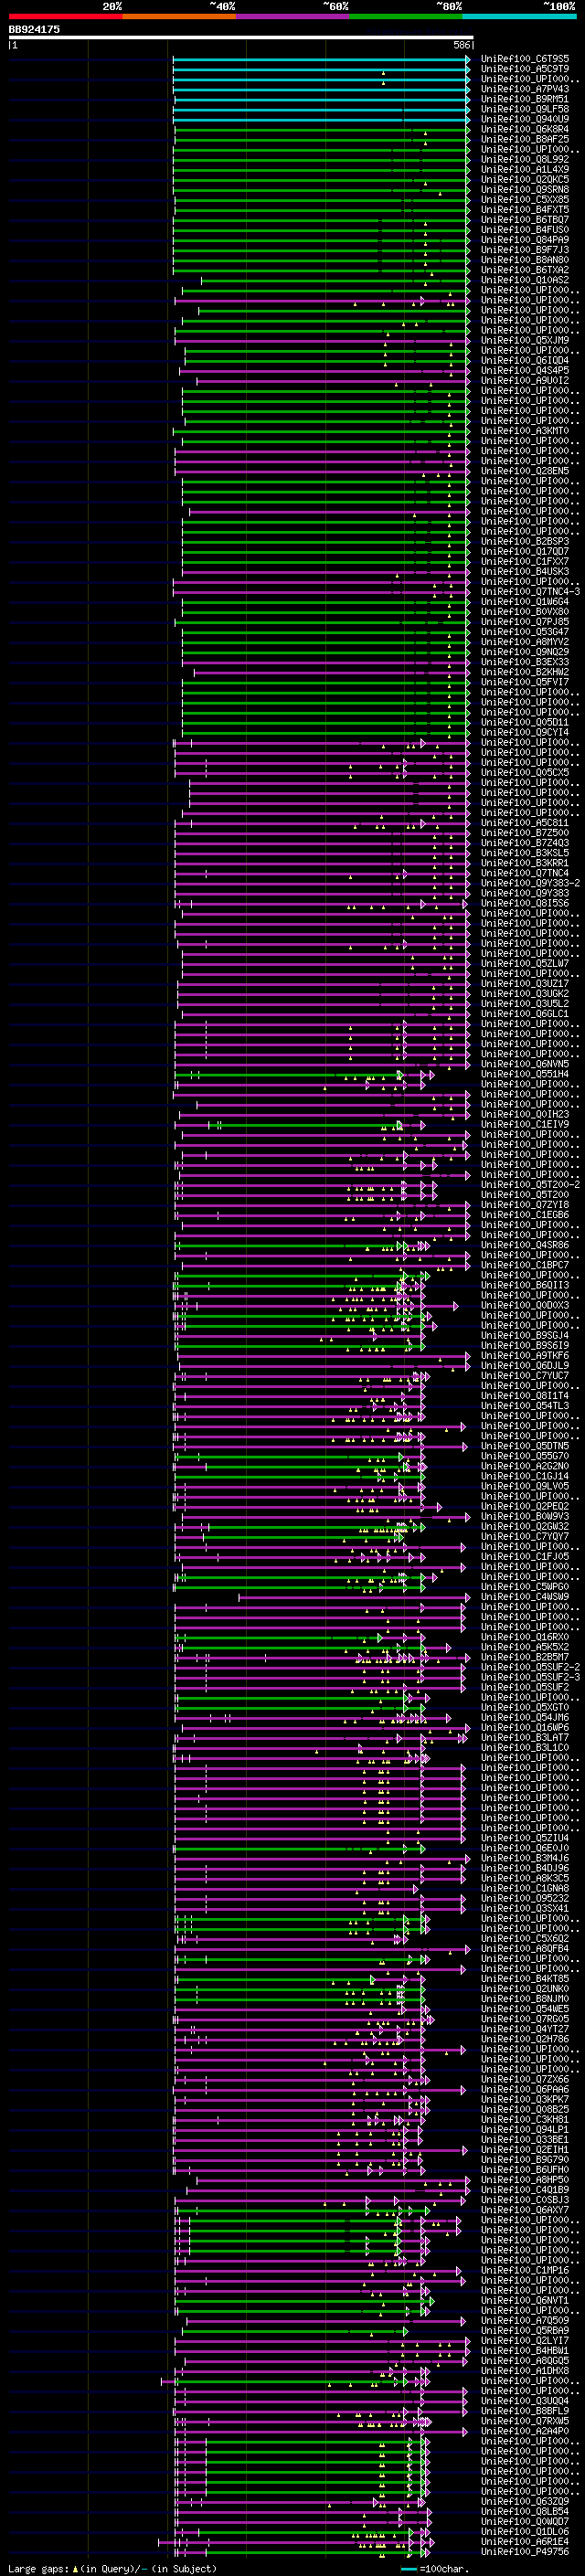
Task: Open hit UniRef100_A5C9T9
Action: (525, 69)
